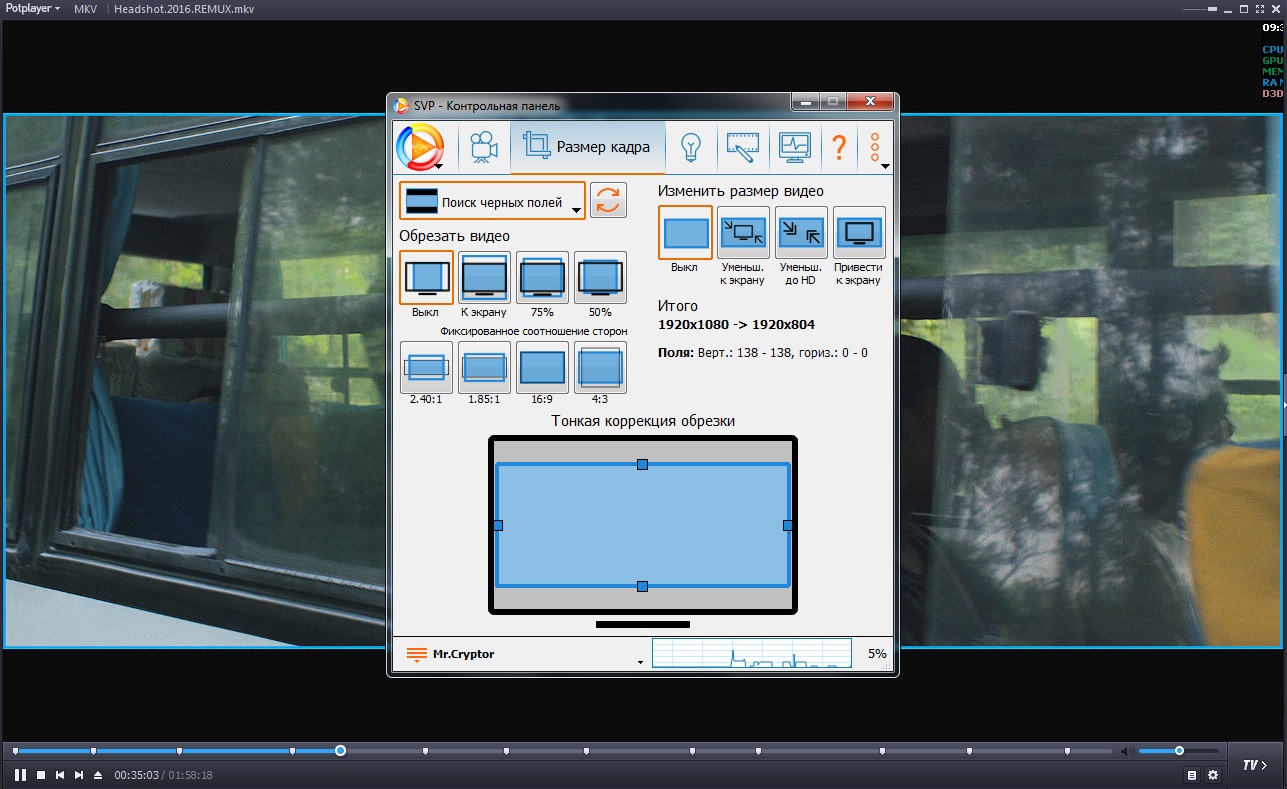Pause the video playback
The height and width of the screenshot is (789, 1287).
pos(20,775)
